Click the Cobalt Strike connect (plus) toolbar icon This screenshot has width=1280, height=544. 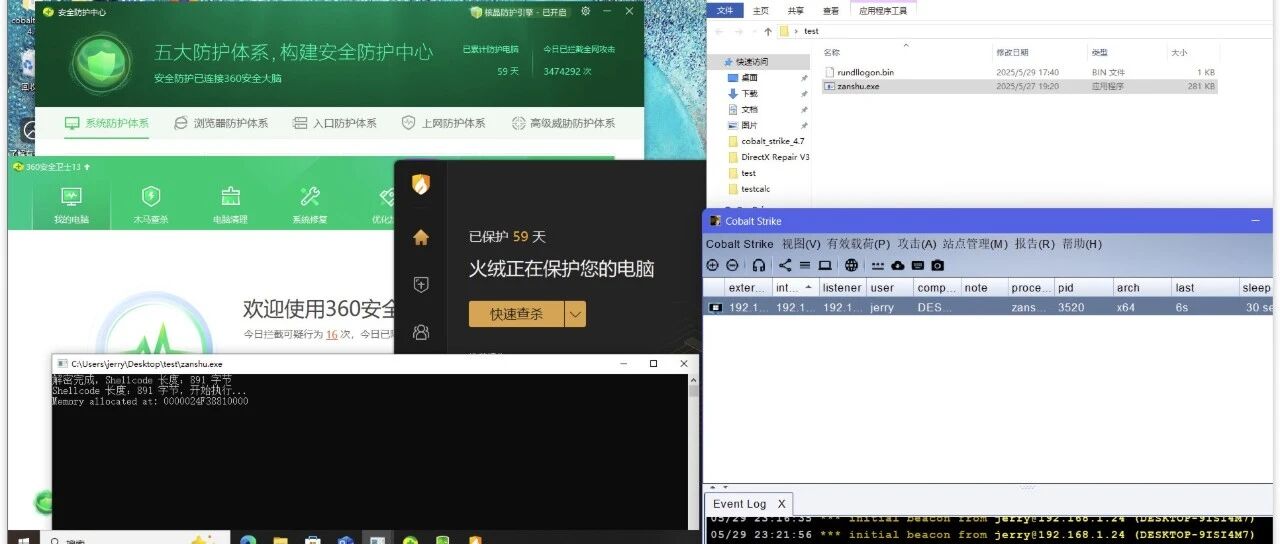[x=713, y=265]
